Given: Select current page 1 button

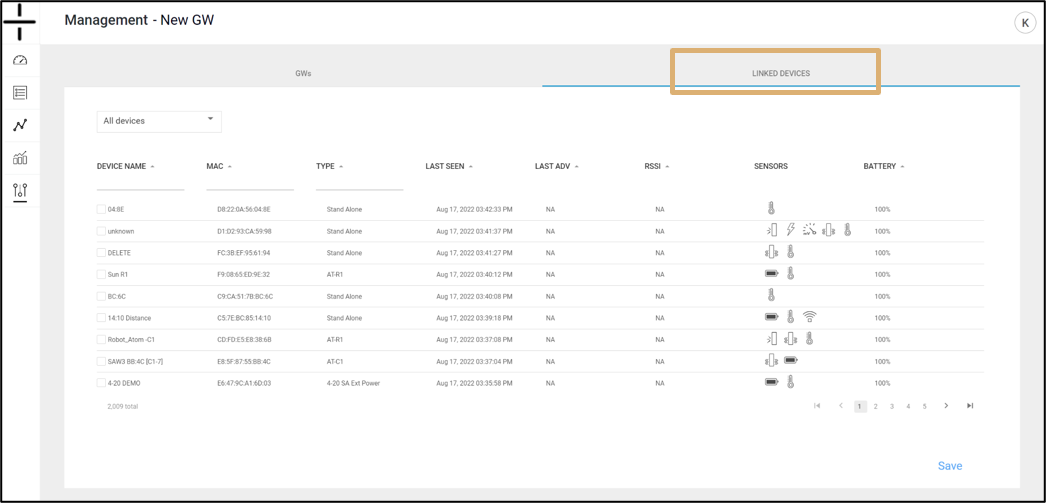Looking at the screenshot, I should coord(861,406).
